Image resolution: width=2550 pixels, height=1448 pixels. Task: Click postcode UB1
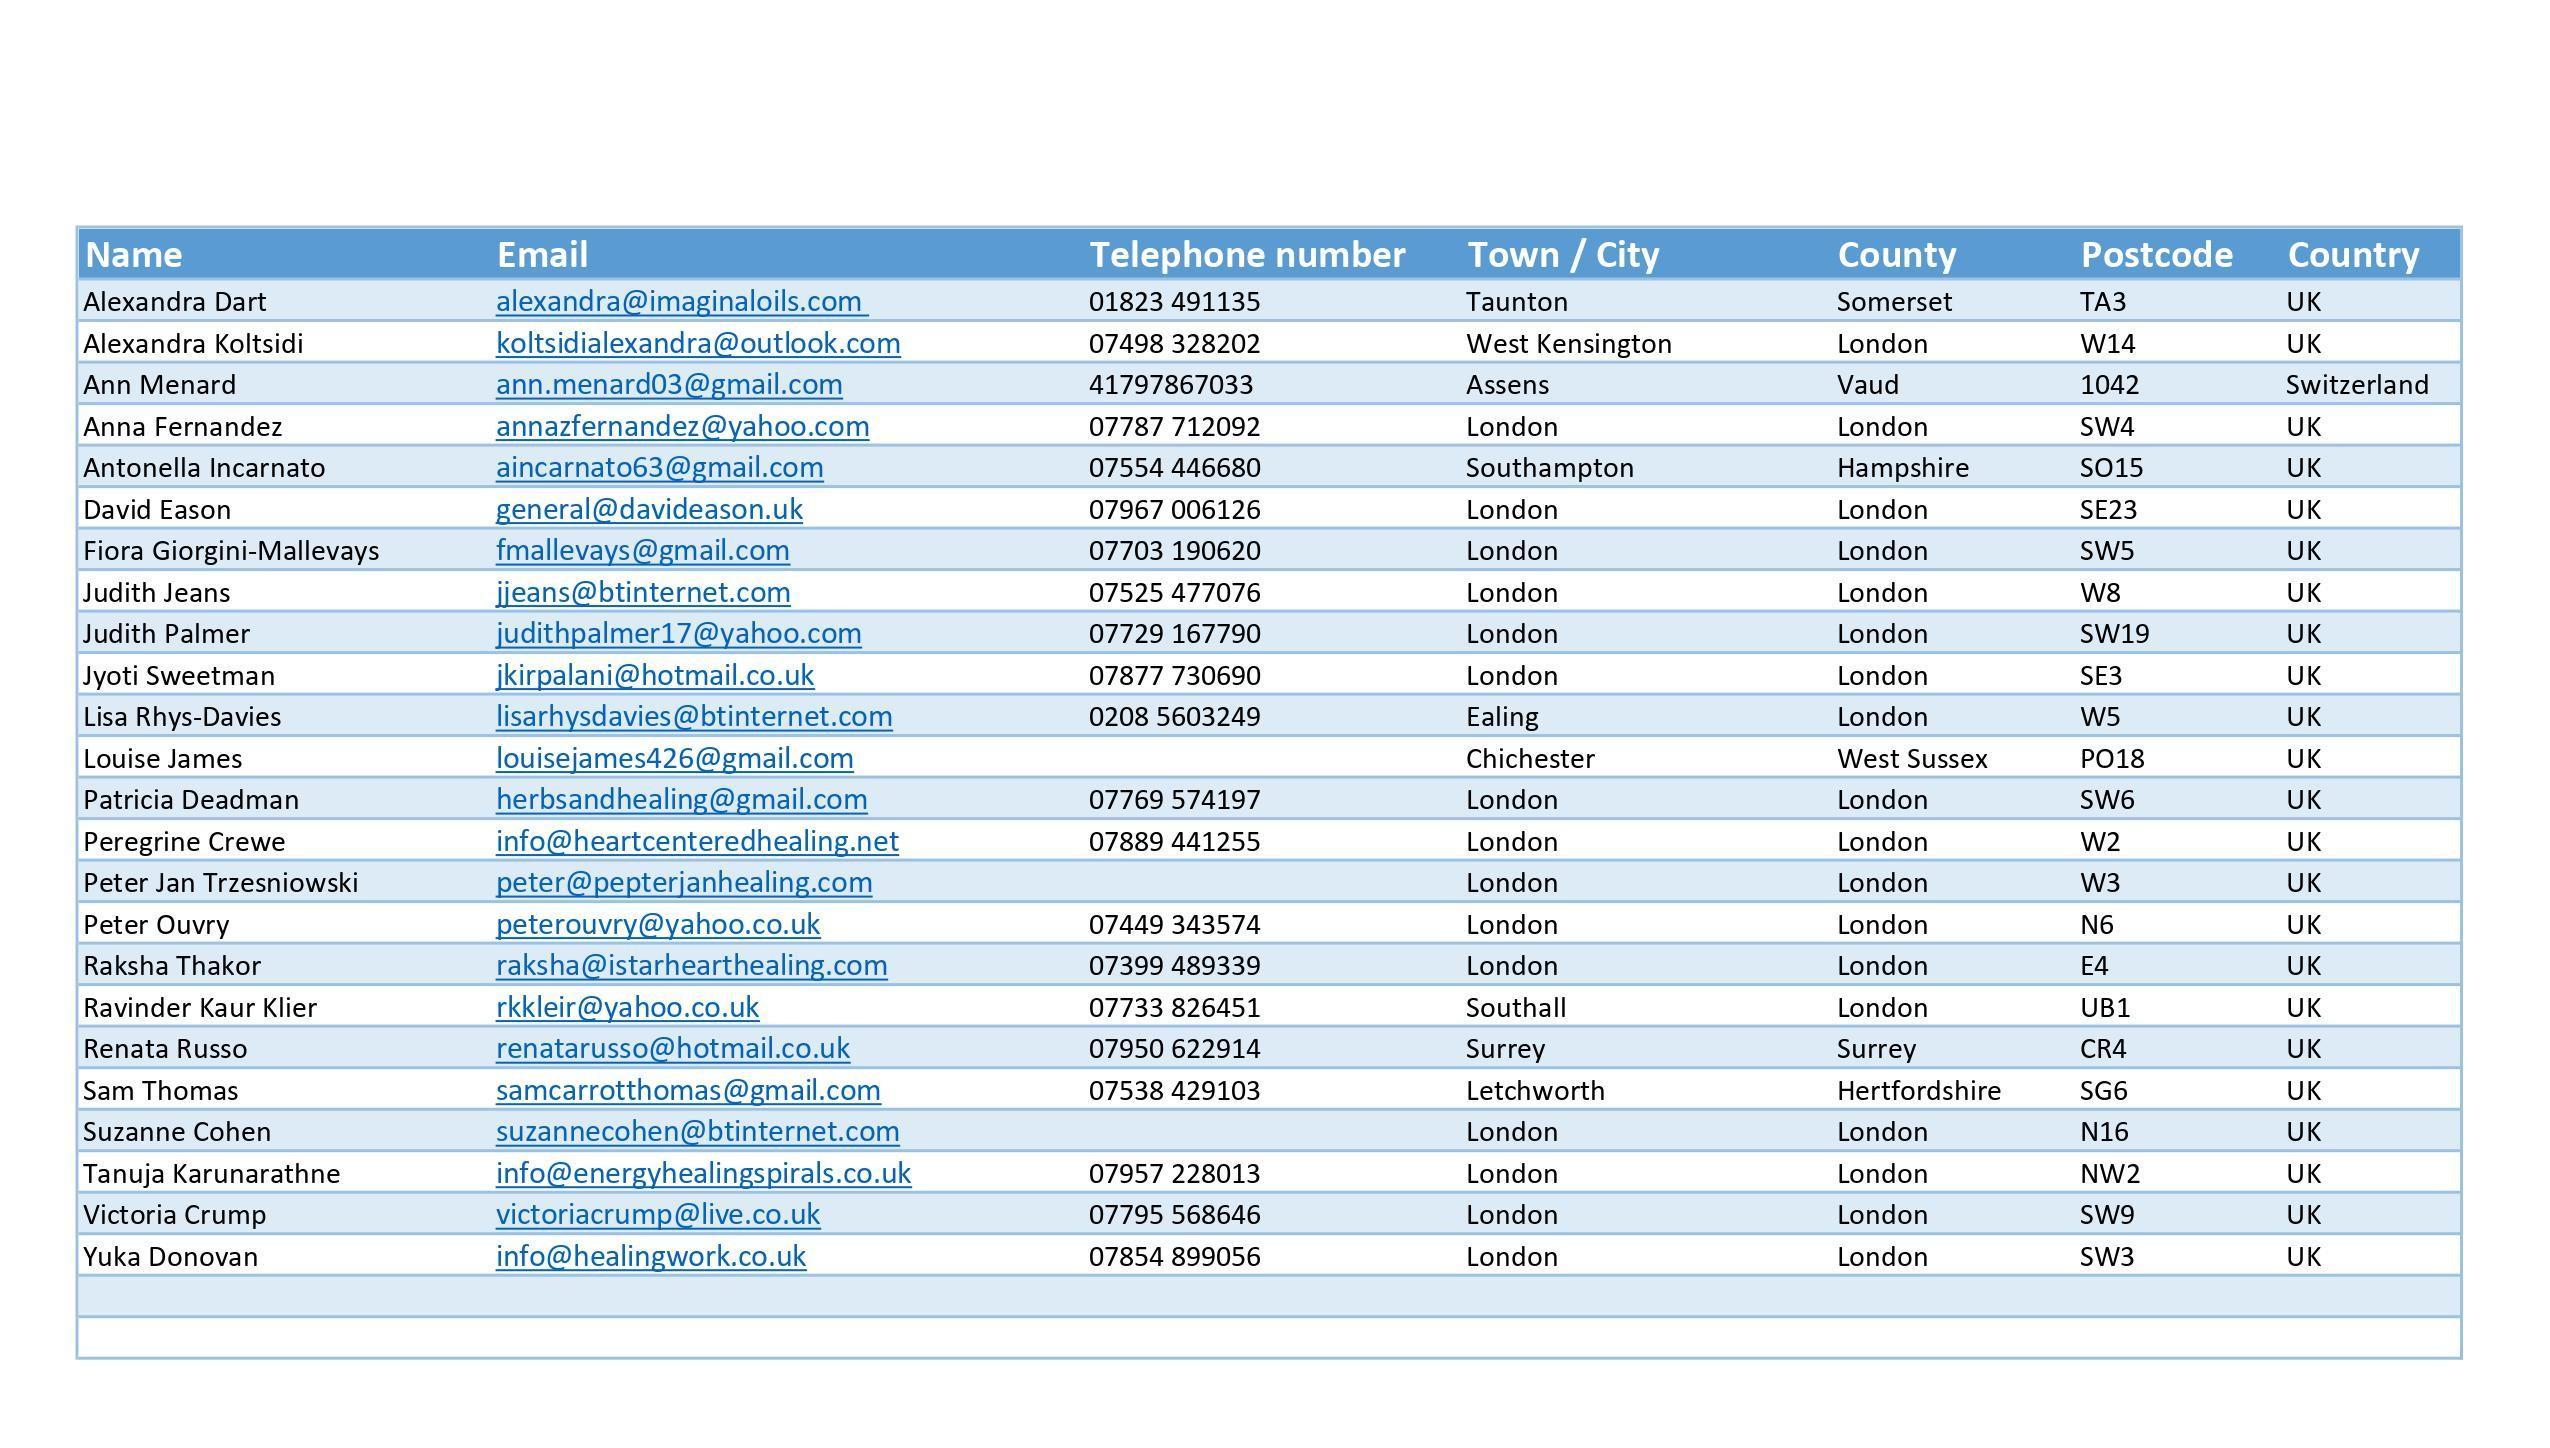2105,1007
